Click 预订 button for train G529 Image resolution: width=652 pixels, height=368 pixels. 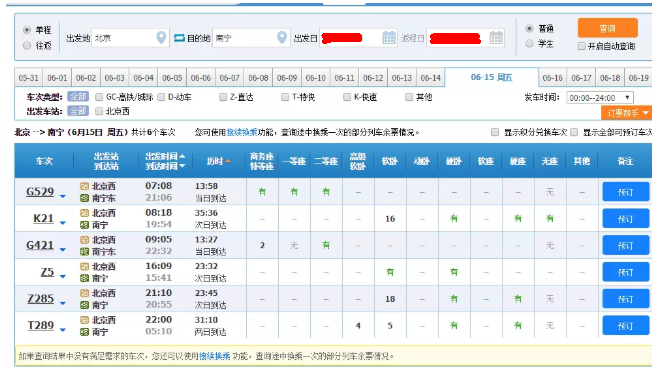[x=625, y=192]
